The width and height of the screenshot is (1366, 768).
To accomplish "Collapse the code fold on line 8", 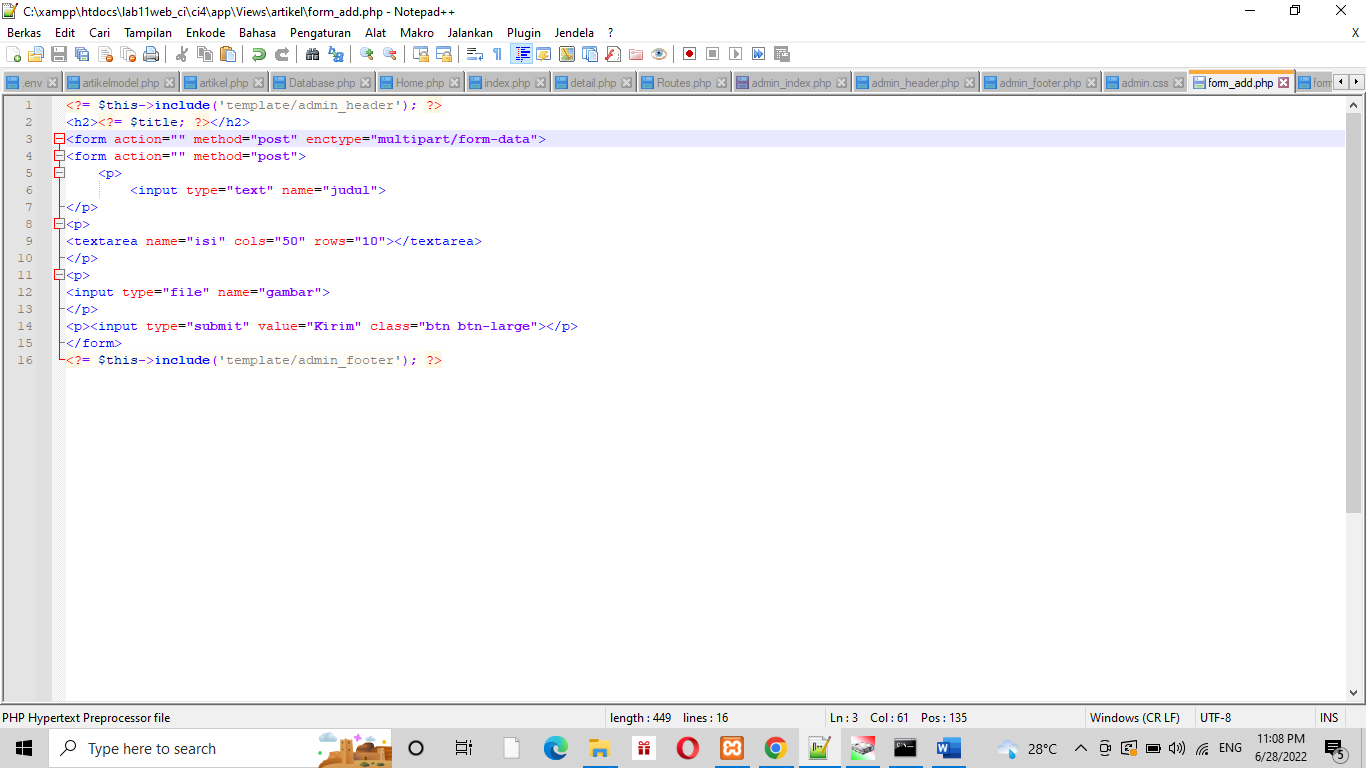I will click(58, 224).
